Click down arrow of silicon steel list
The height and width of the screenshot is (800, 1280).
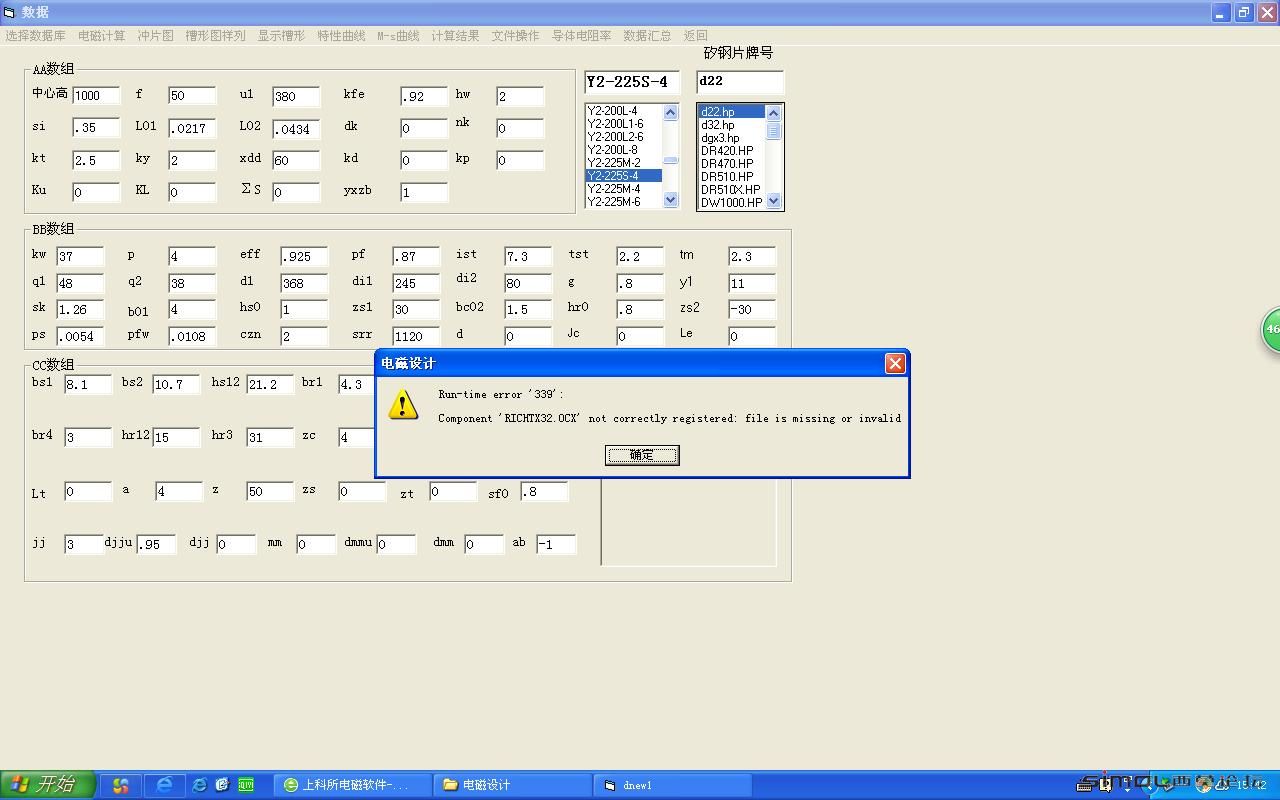point(773,201)
